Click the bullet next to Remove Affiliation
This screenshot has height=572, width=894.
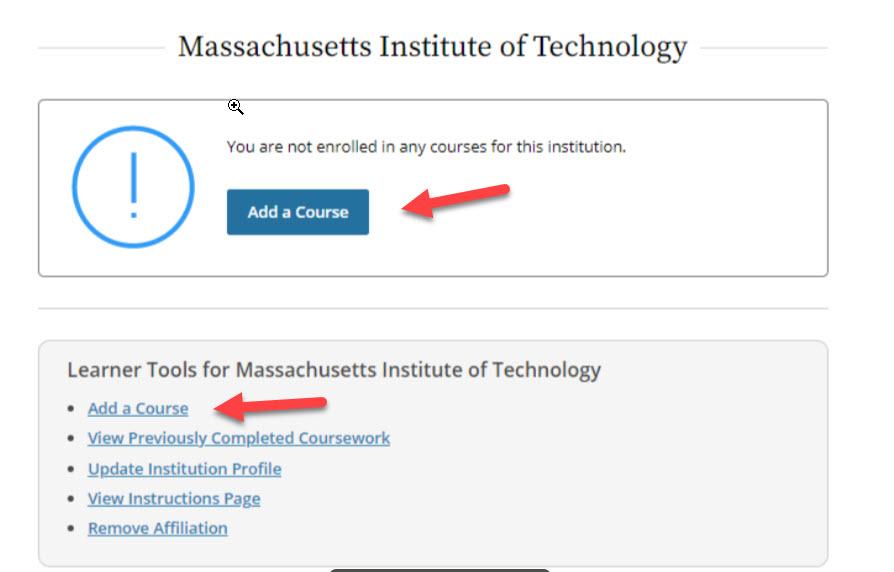[x=71, y=528]
